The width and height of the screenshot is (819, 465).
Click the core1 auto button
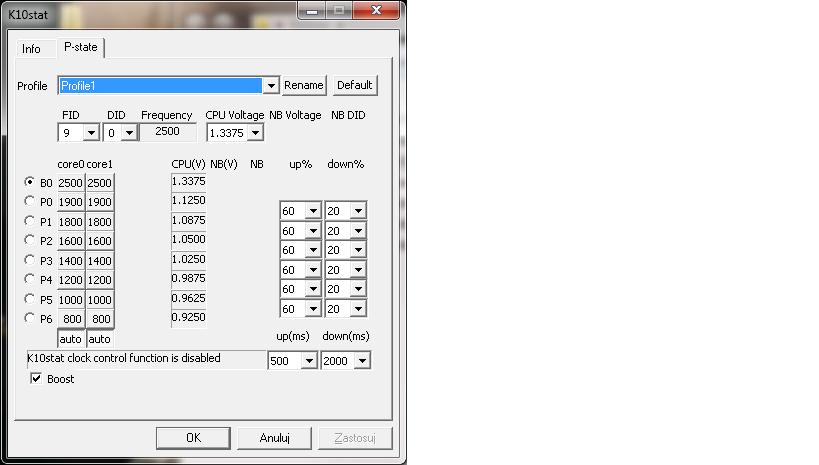(100, 339)
